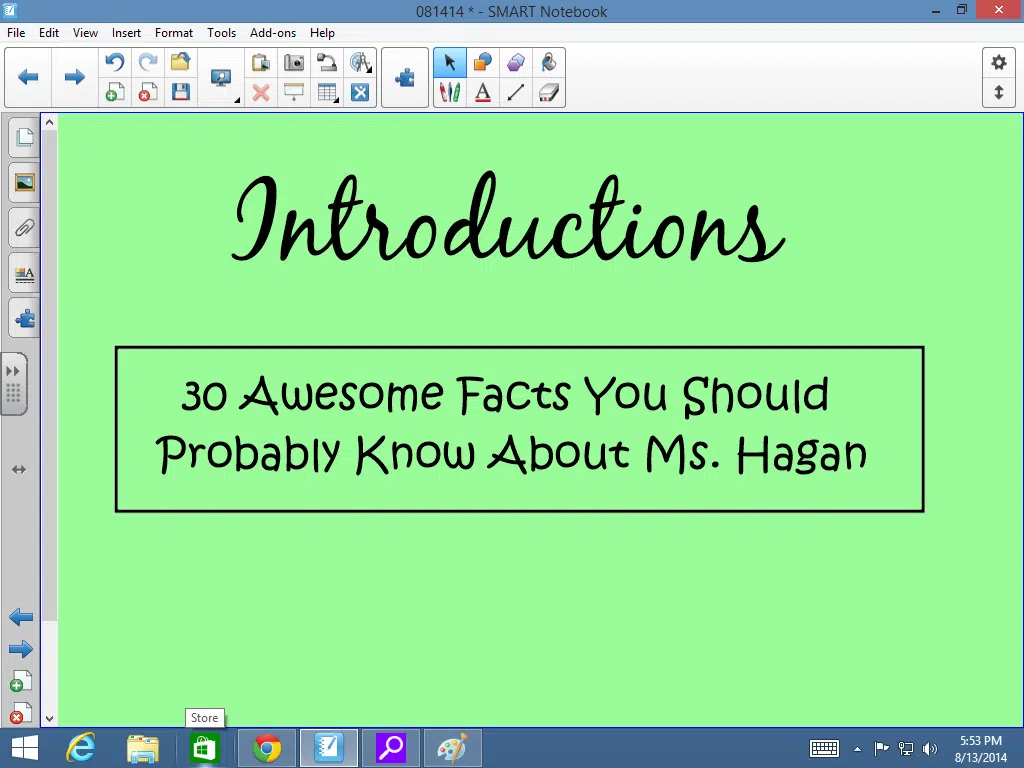Click the sidebar position double-headed arrow

pos(19,470)
